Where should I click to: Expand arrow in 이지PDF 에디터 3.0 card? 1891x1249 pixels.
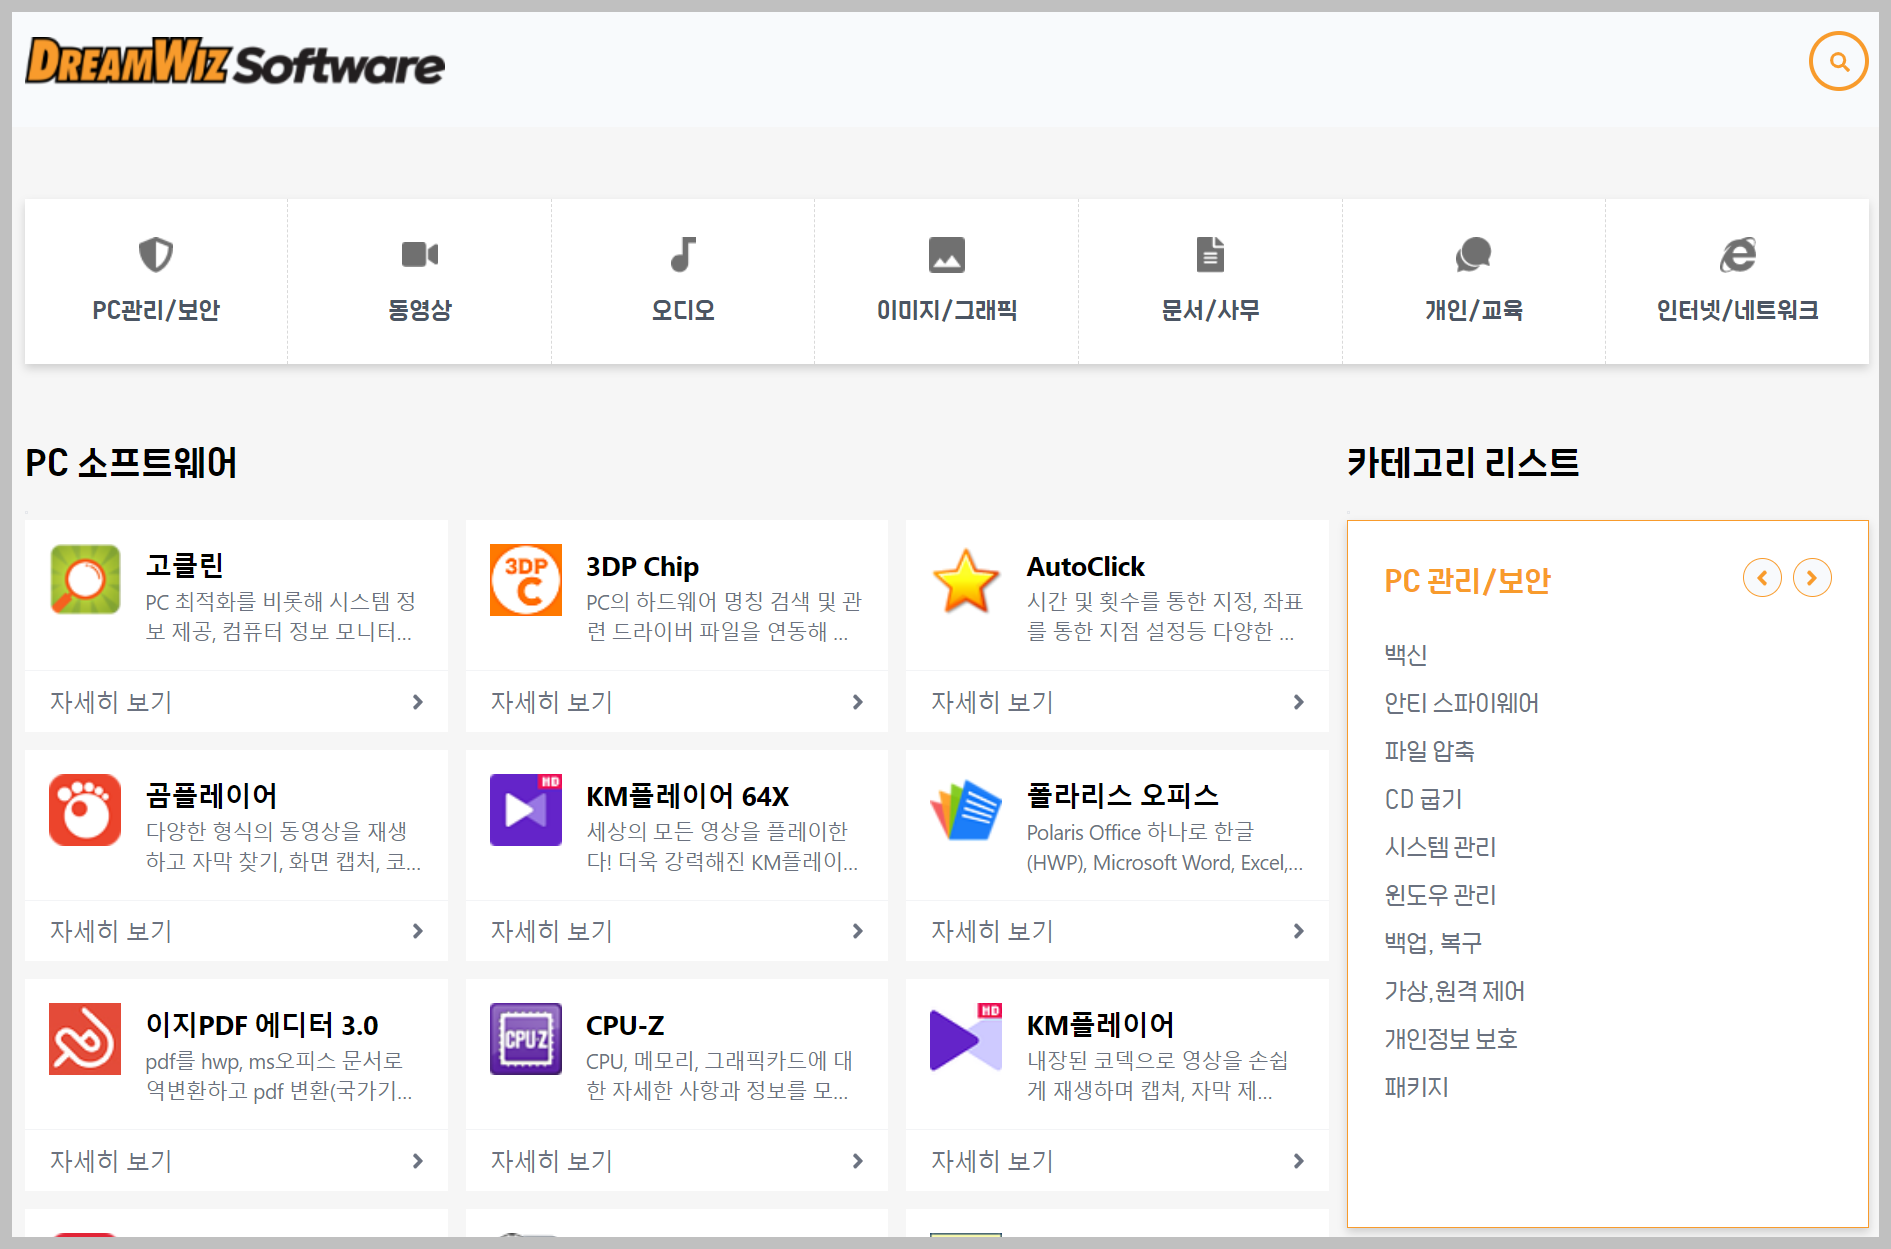pyautogui.click(x=418, y=1161)
